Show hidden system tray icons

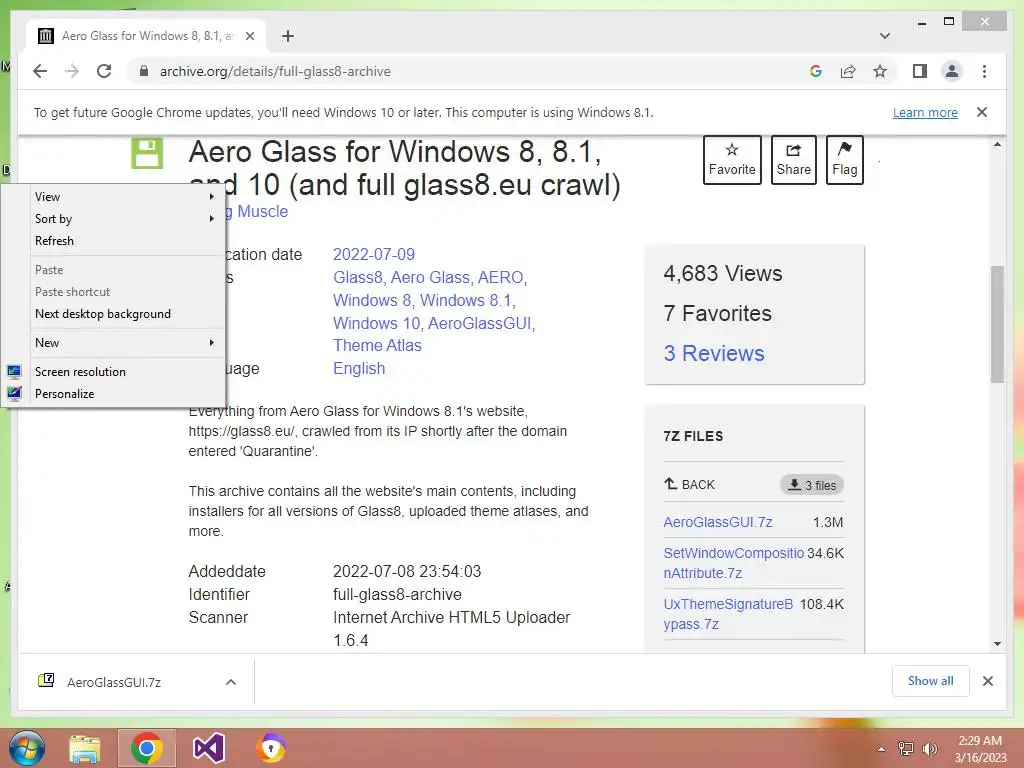click(881, 749)
